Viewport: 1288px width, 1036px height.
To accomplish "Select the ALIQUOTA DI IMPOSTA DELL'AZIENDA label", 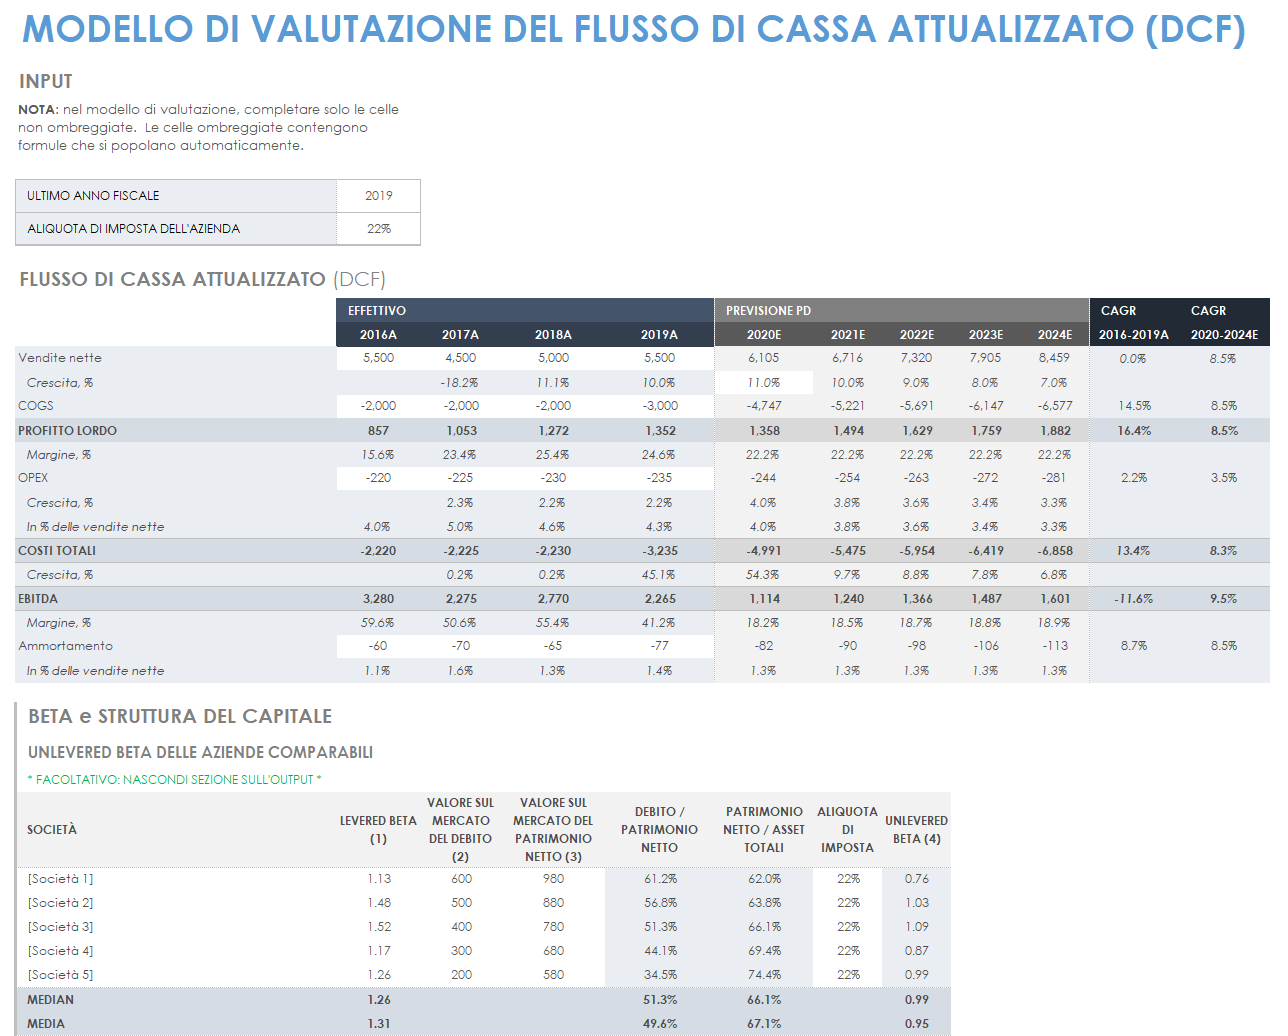I will click(176, 229).
